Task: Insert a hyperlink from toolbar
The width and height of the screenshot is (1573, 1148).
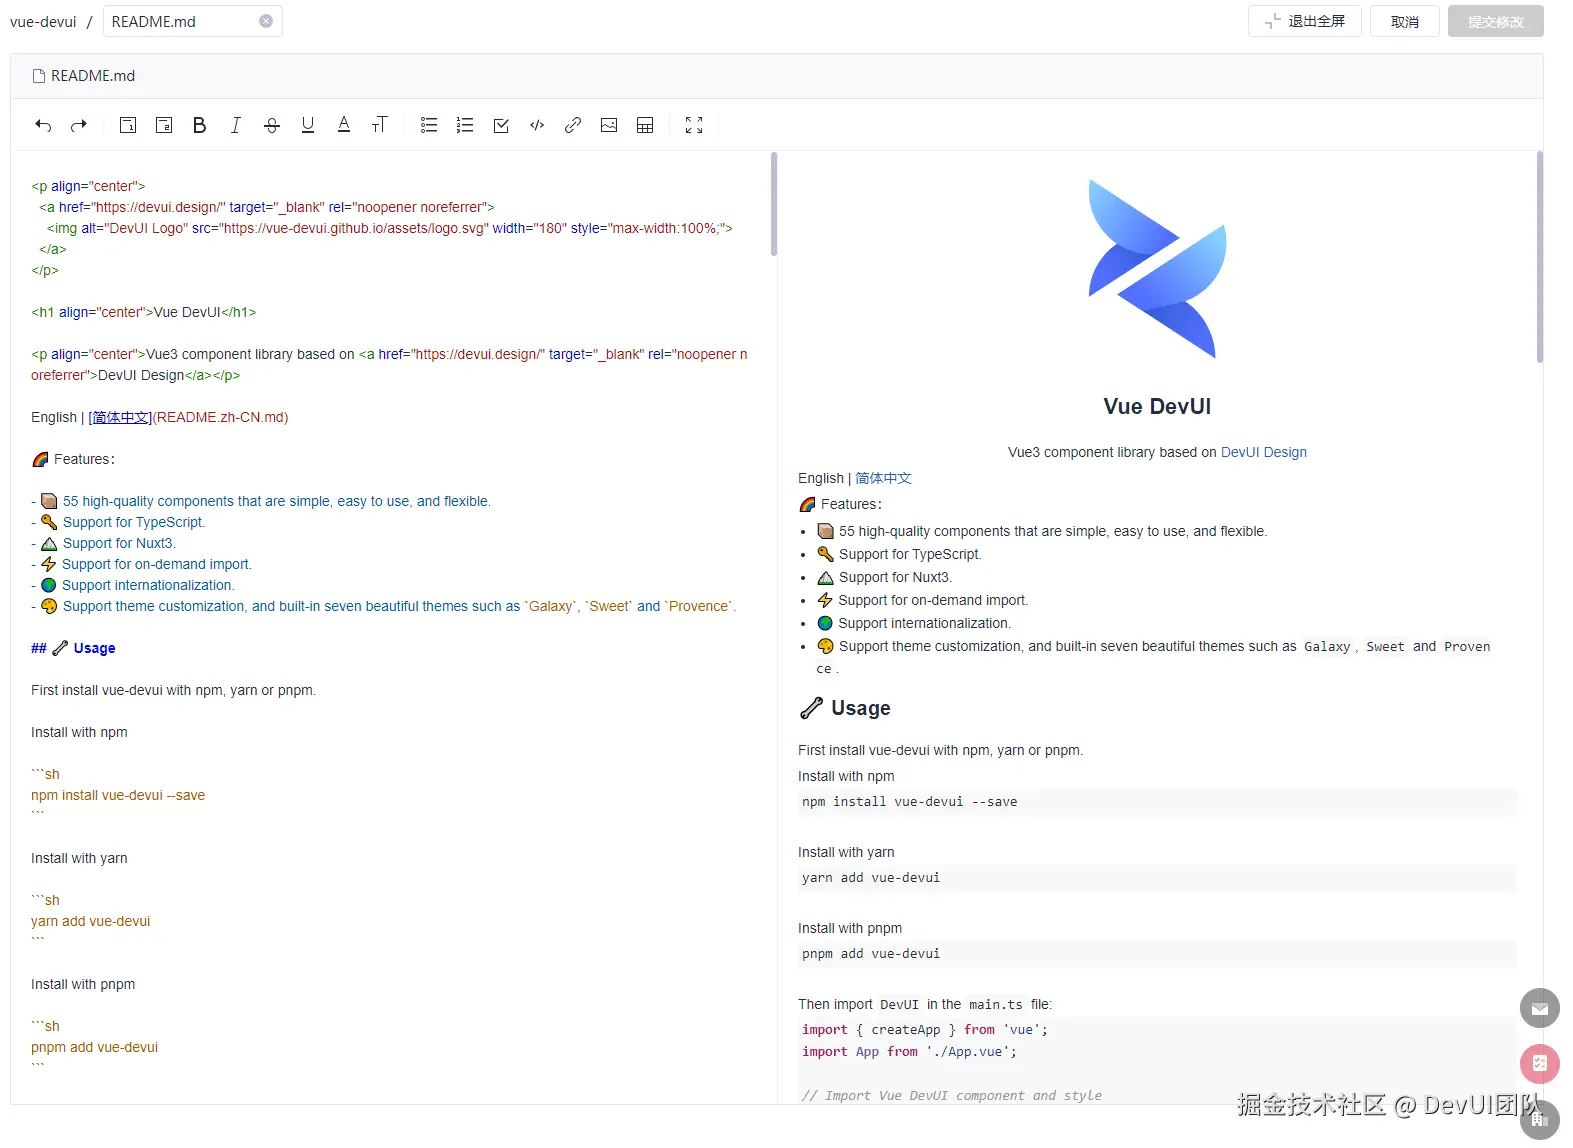Action: [573, 125]
